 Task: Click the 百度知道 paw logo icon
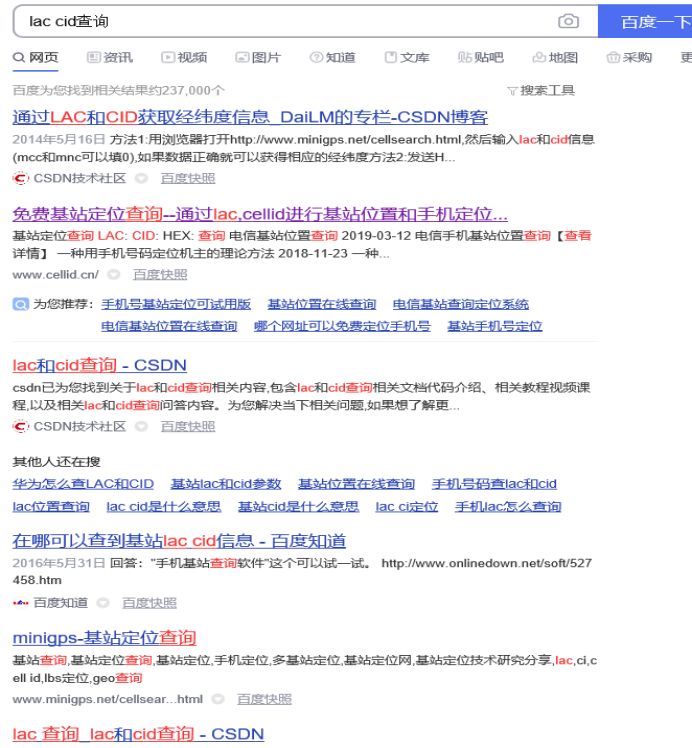(21, 603)
